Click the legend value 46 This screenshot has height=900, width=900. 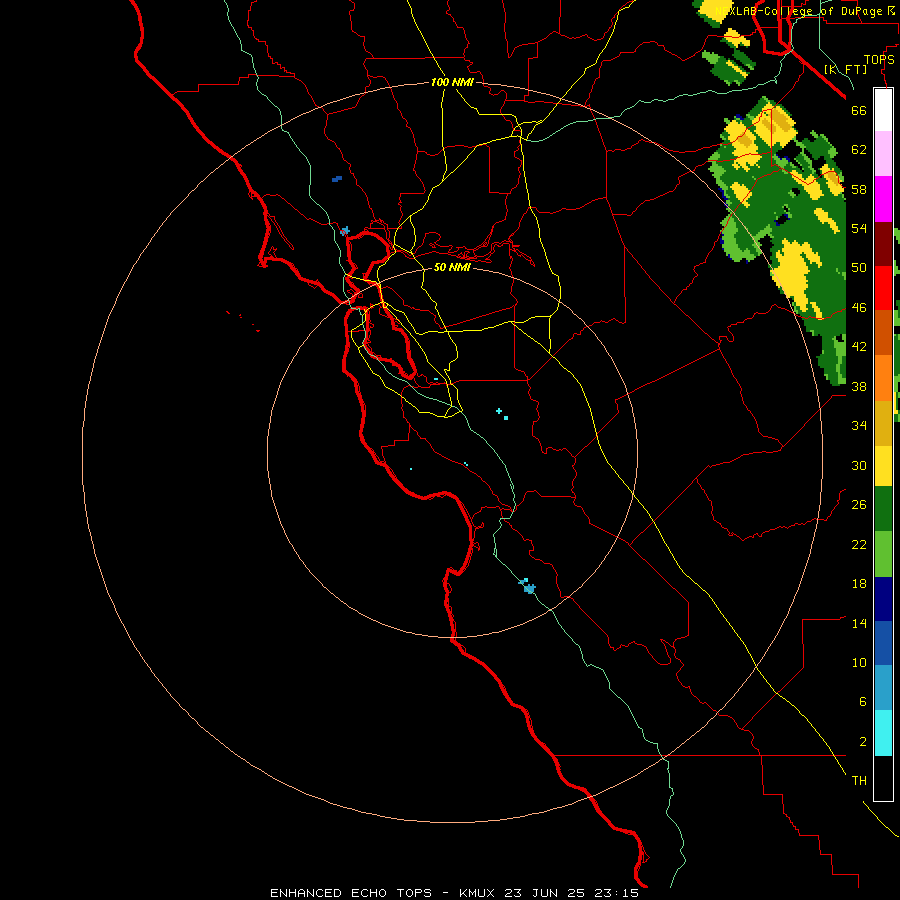coord(859,308)
